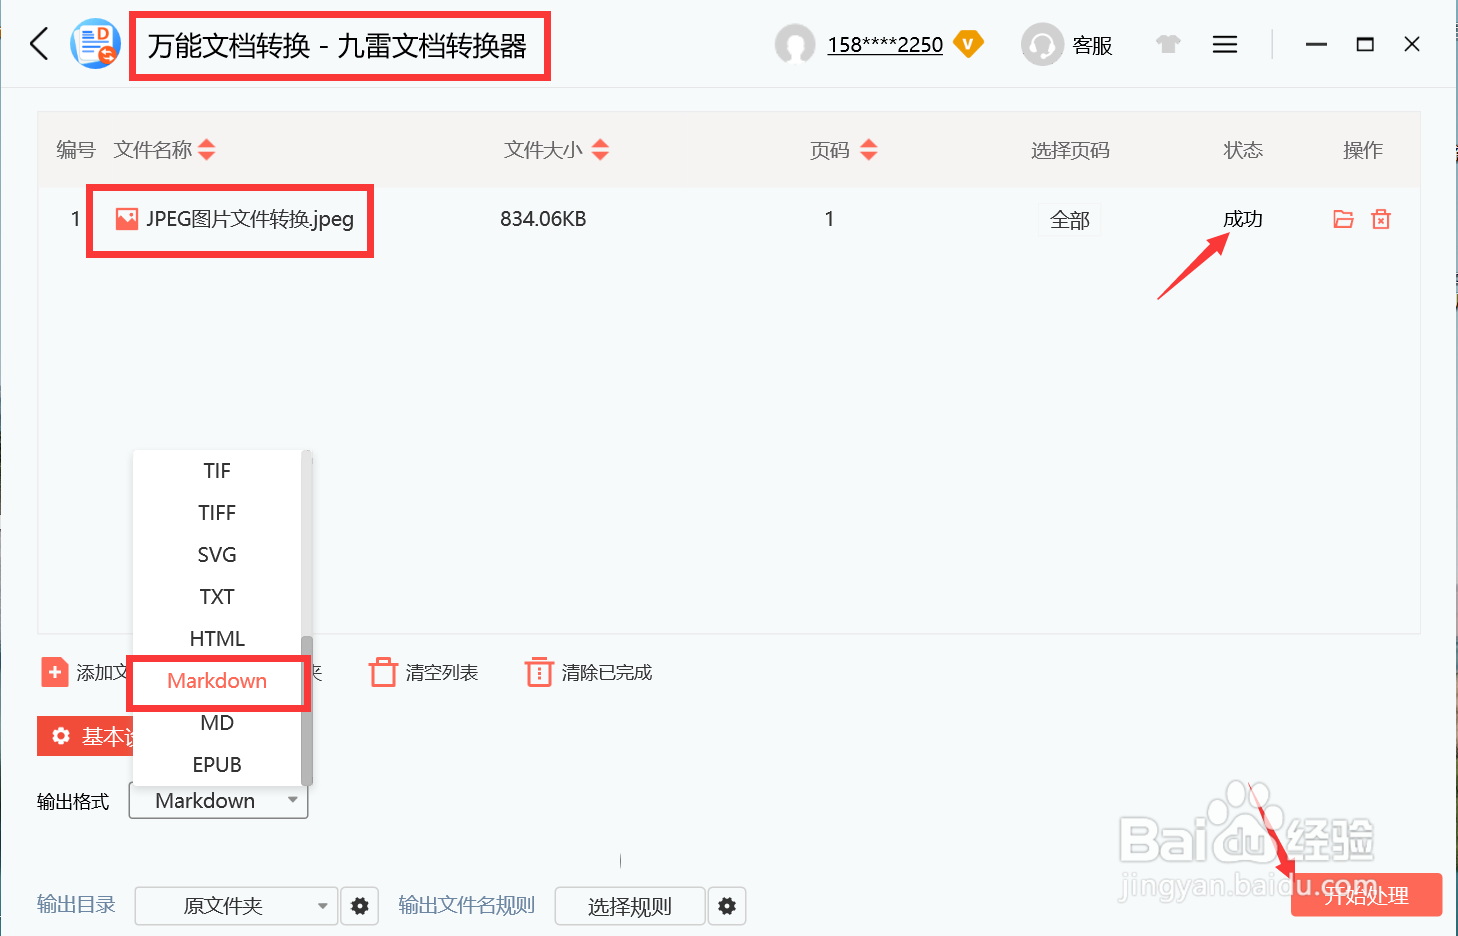Viewport: 1458px width, 936px height.
Task: Click page count cell under 页码
Action: 829,219
